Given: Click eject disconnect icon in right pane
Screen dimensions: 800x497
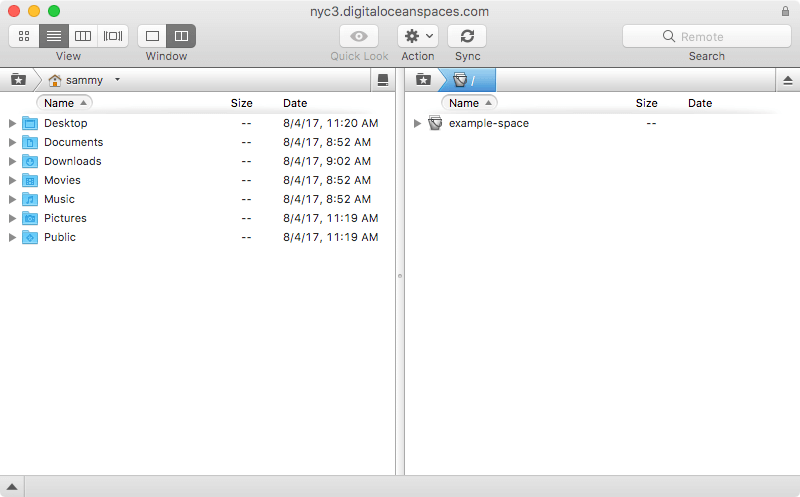Looking at the screenshot, I should [788, 80].
